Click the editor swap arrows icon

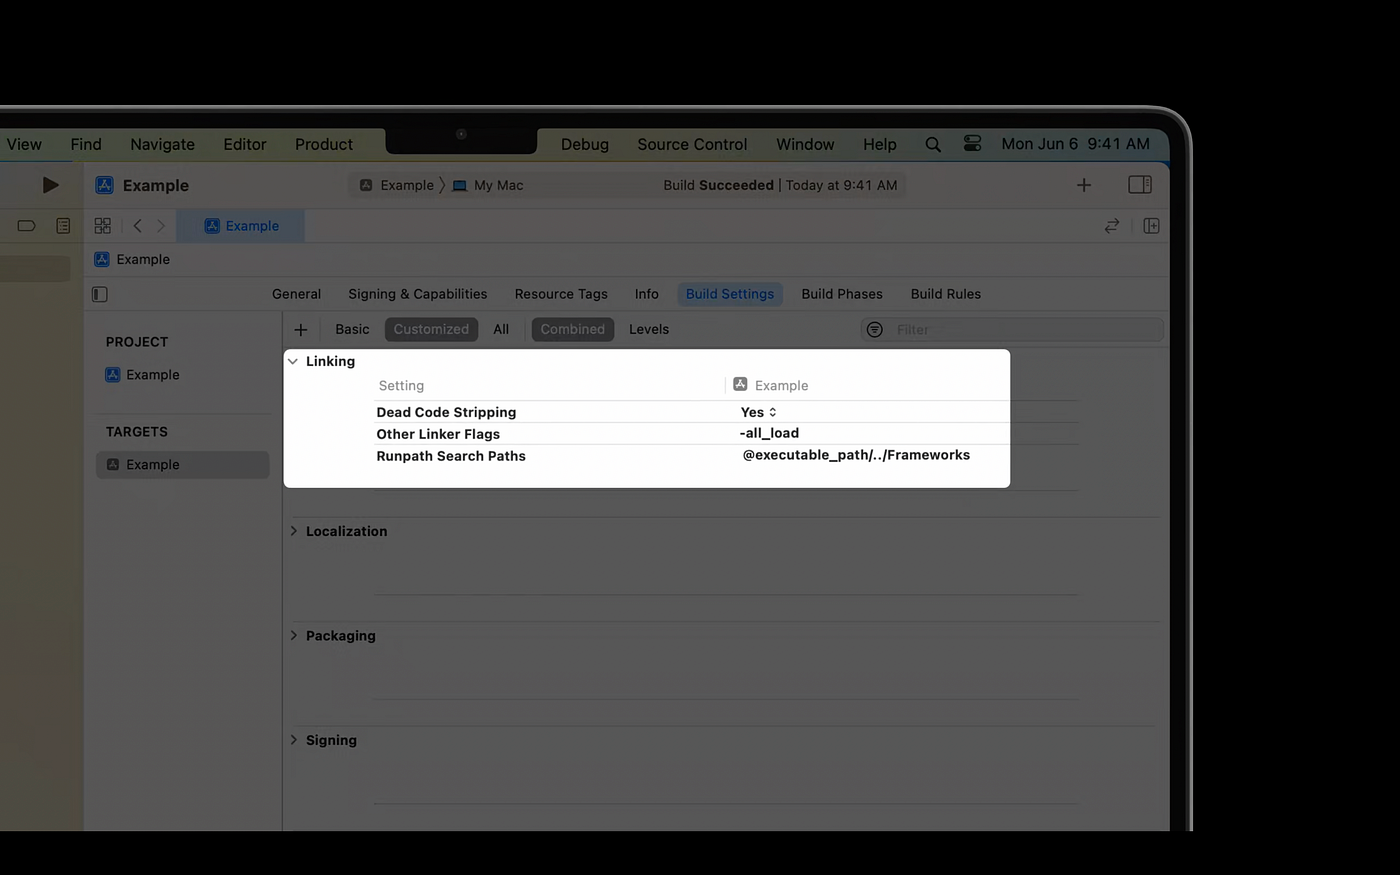pos(1112,226)
